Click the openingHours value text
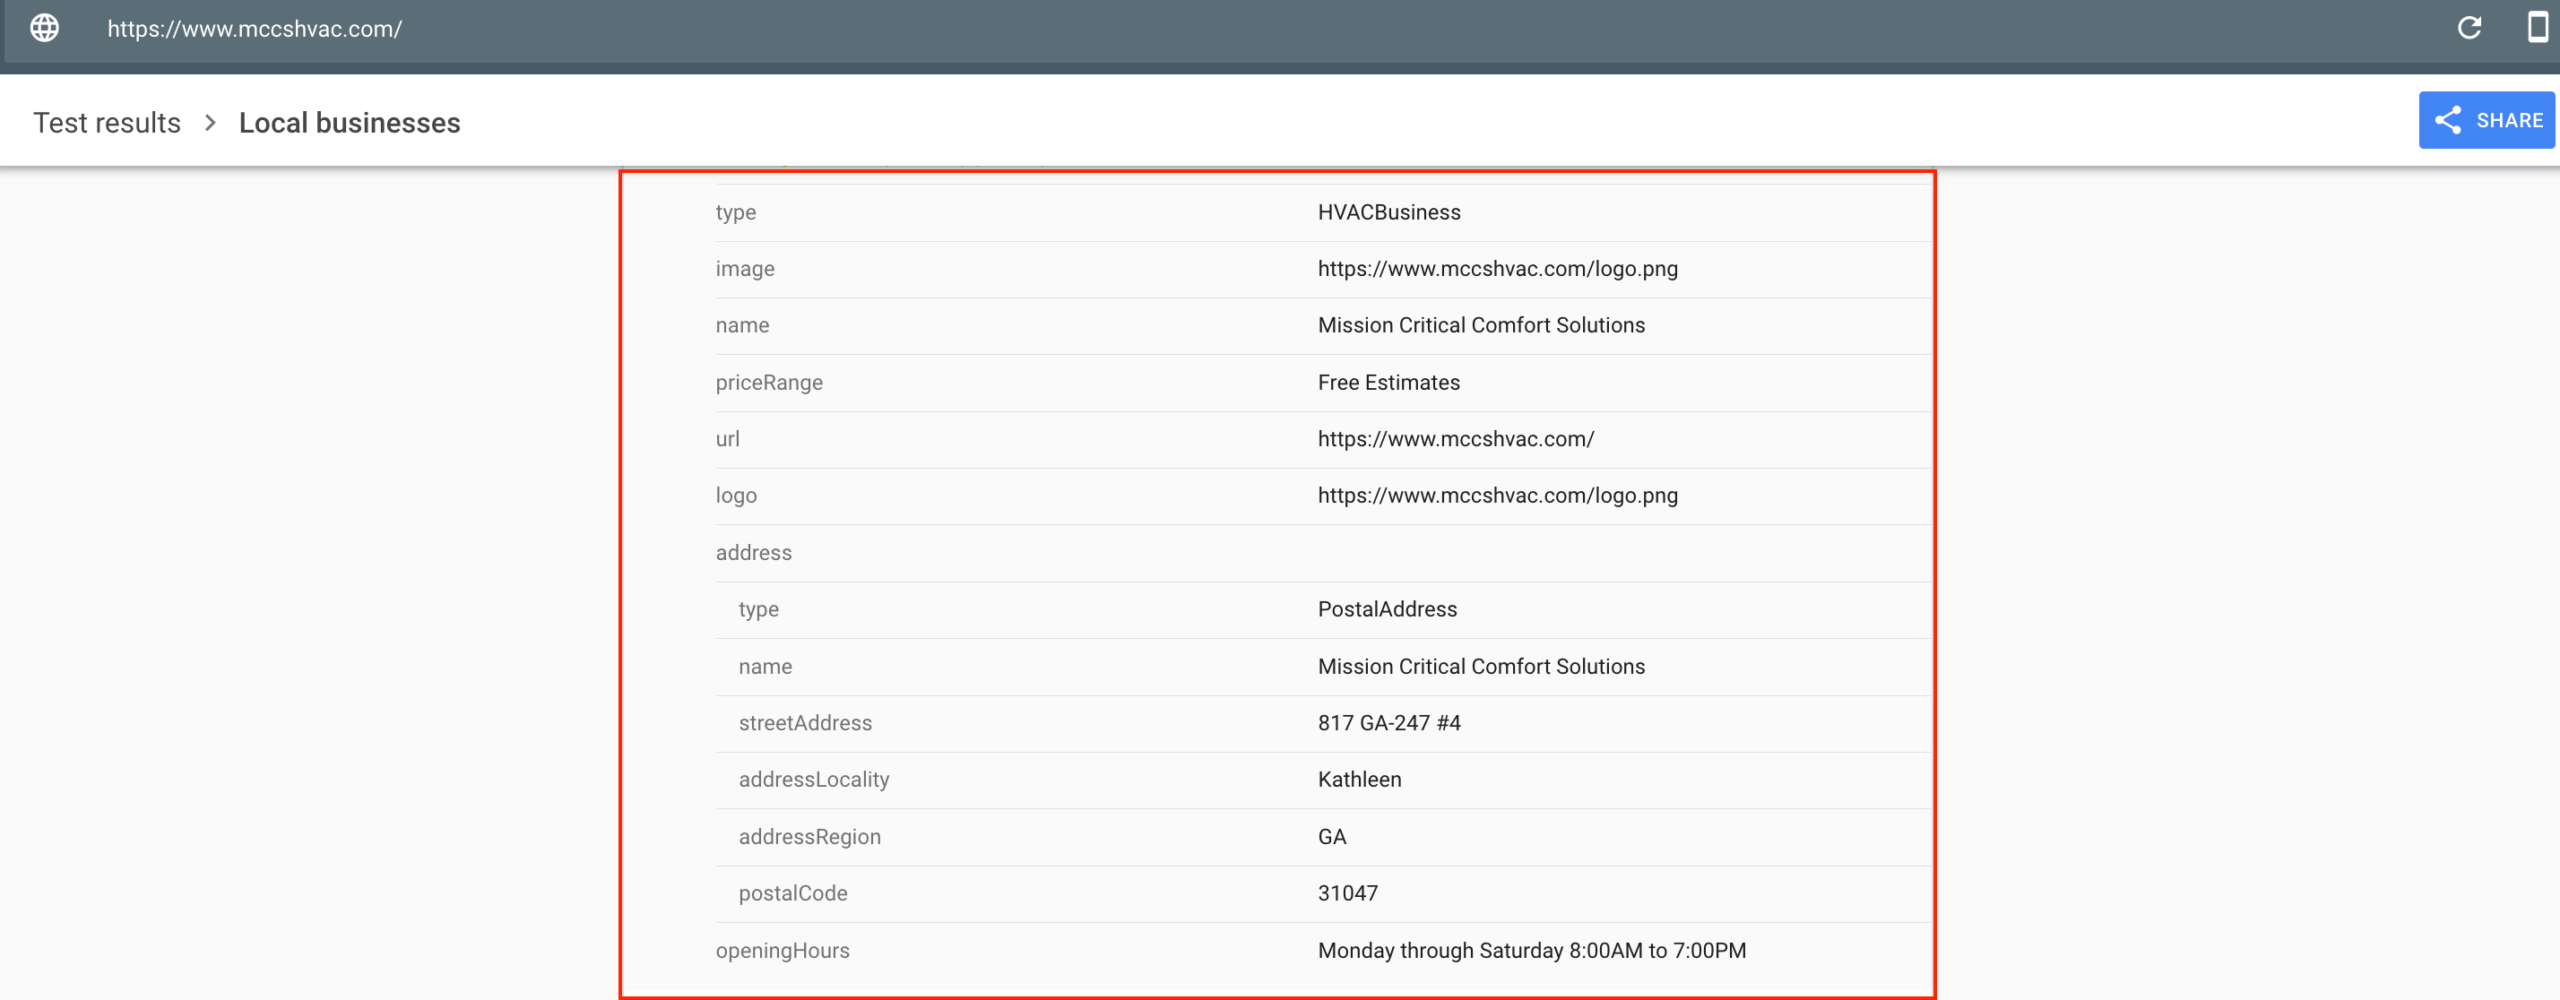This screenshot has width=2560, height=1000. click(1531, 950)
